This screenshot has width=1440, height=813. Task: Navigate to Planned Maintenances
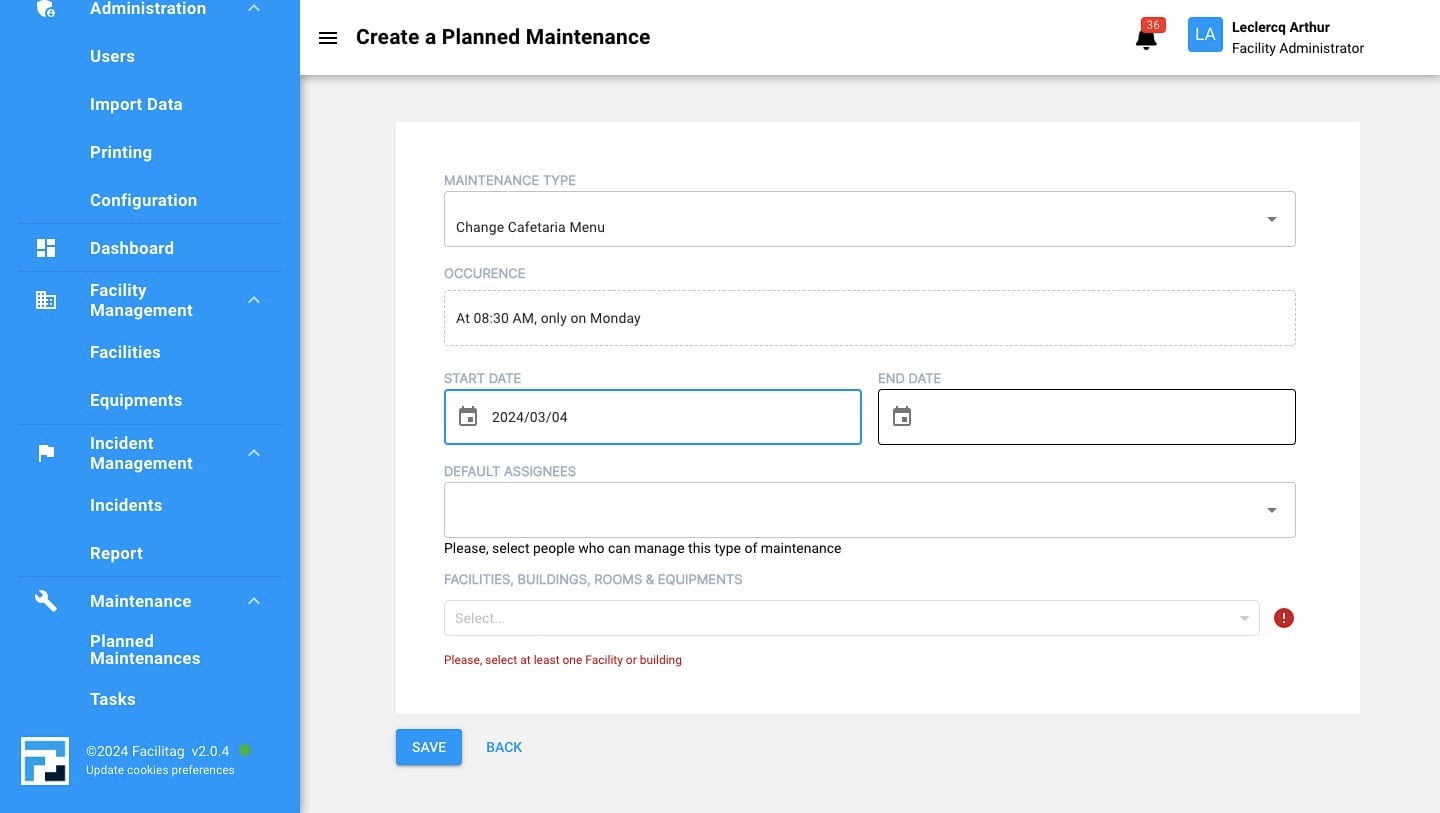tap(145, 649)
